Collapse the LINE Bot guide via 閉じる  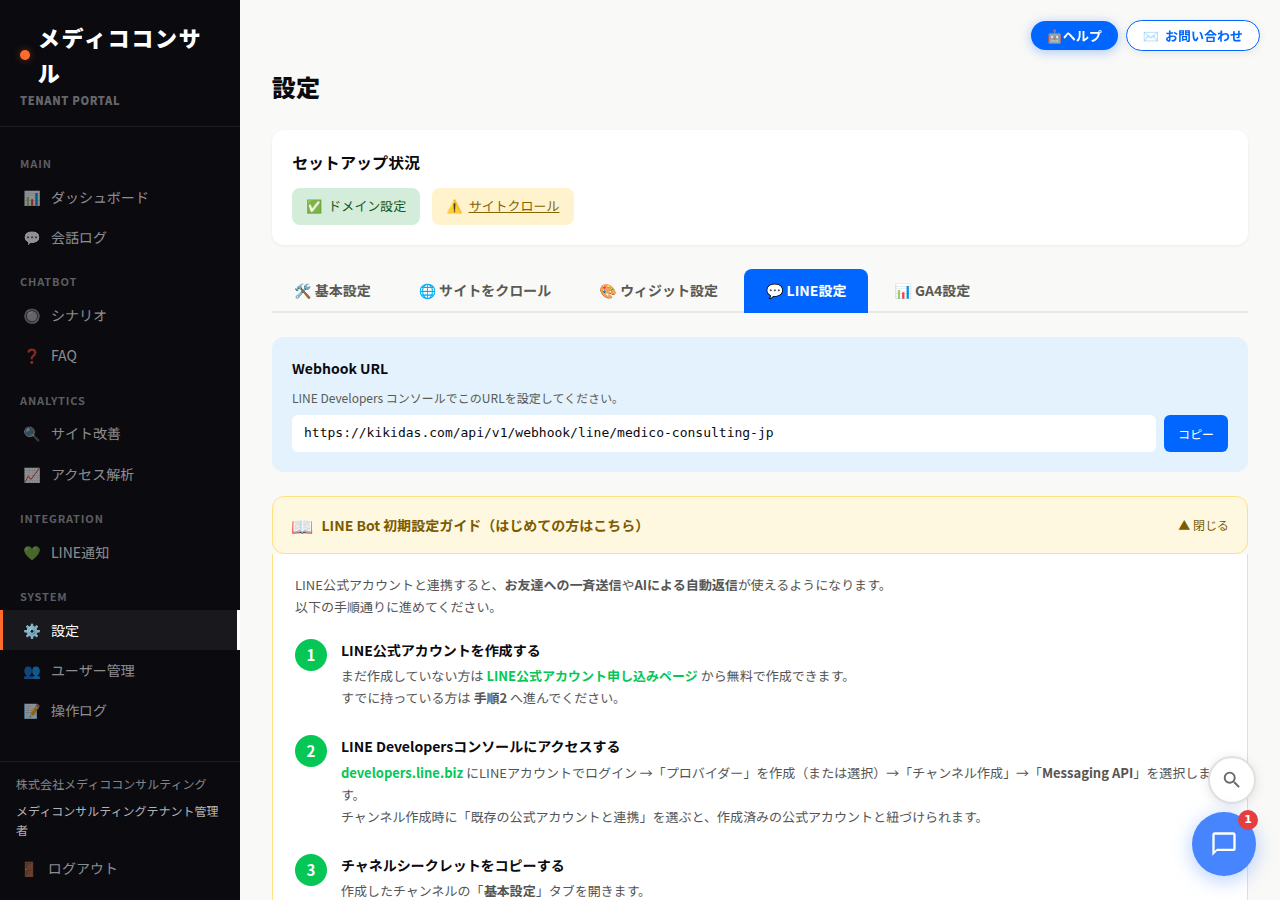point(1203,523)
